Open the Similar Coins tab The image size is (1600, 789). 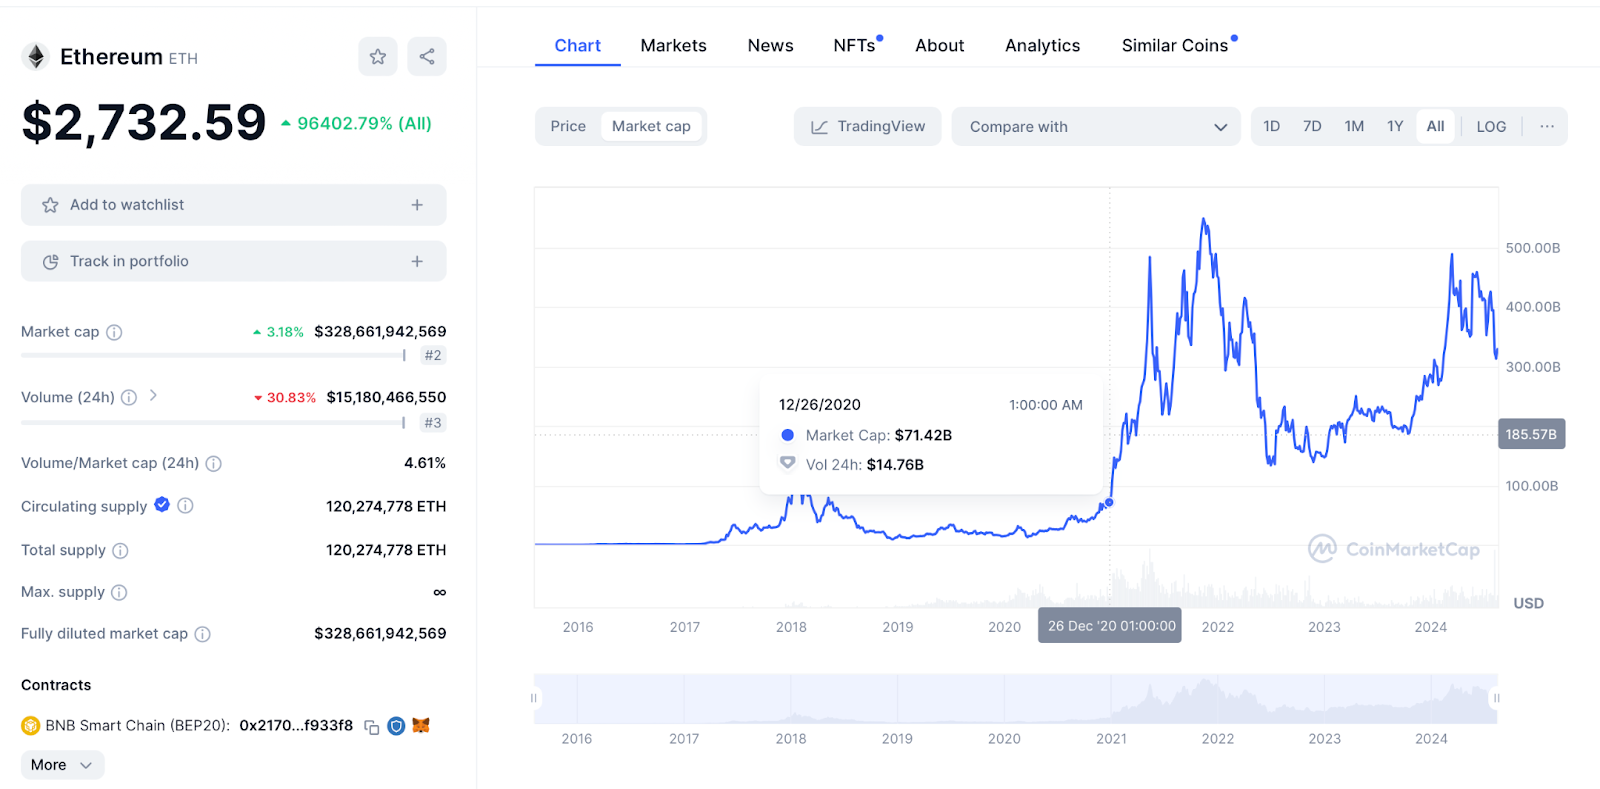pos(1175,46)
